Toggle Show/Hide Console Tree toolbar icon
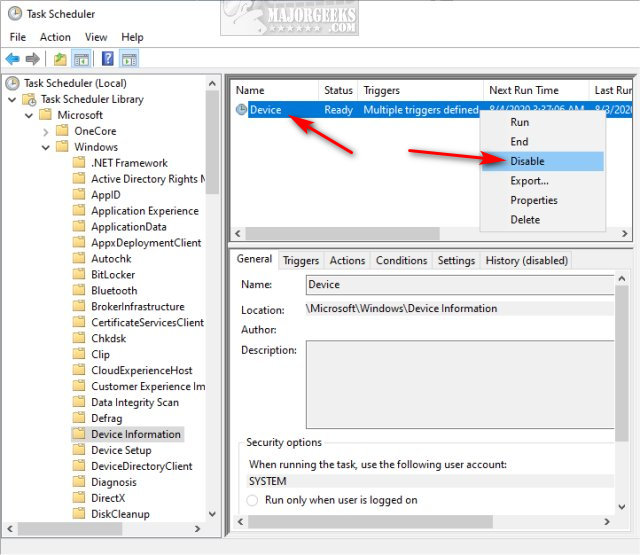 81,59
